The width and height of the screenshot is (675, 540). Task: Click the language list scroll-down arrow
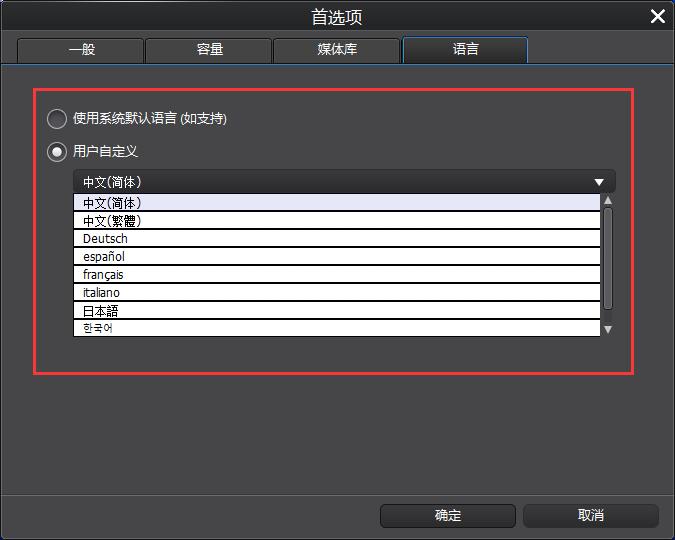[x=608, y=329]
